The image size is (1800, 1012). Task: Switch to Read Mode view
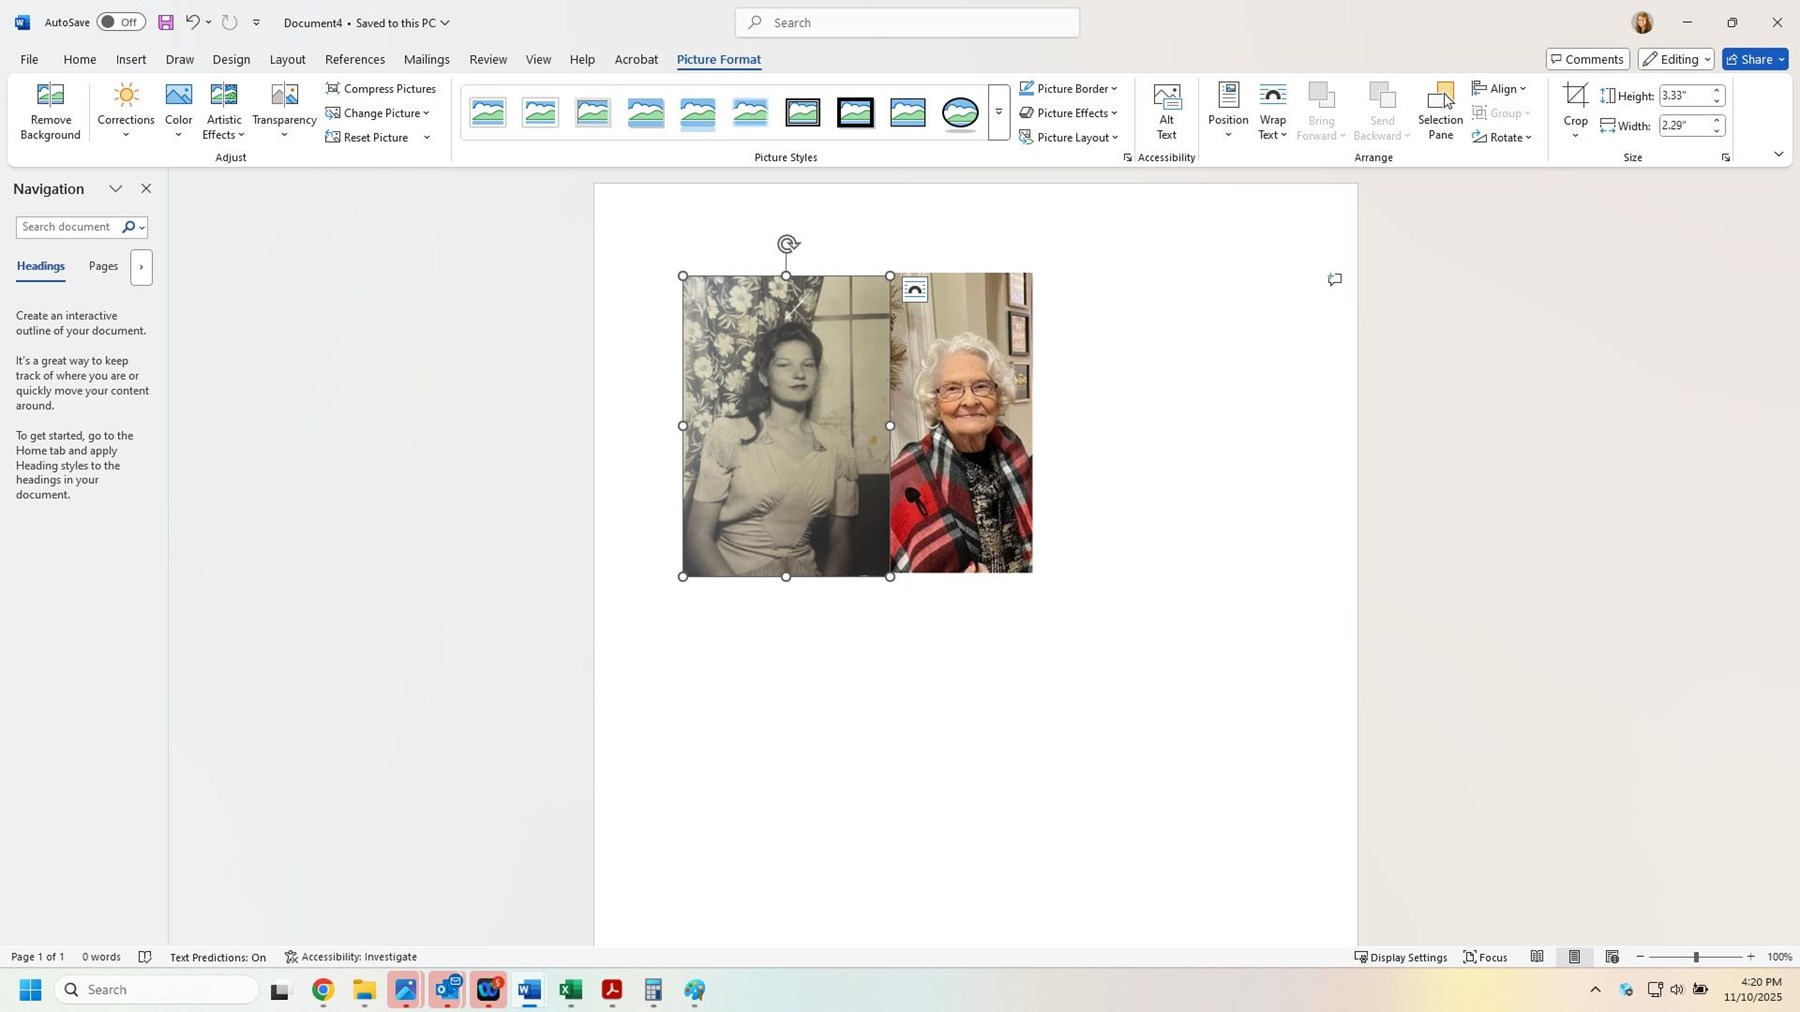tap(1537, 957)
